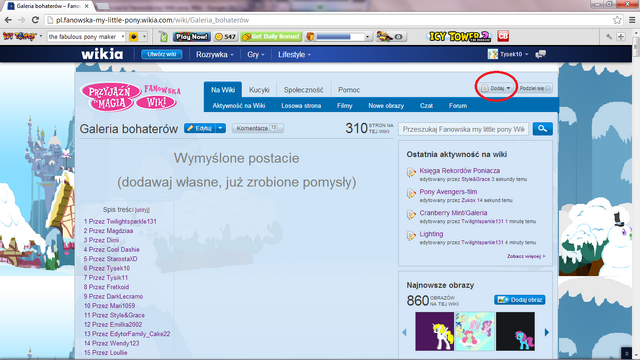Screen dimensions: 640x360
Task: Open the toolbar search box dropdown arrow
Action: click(122, 37)
